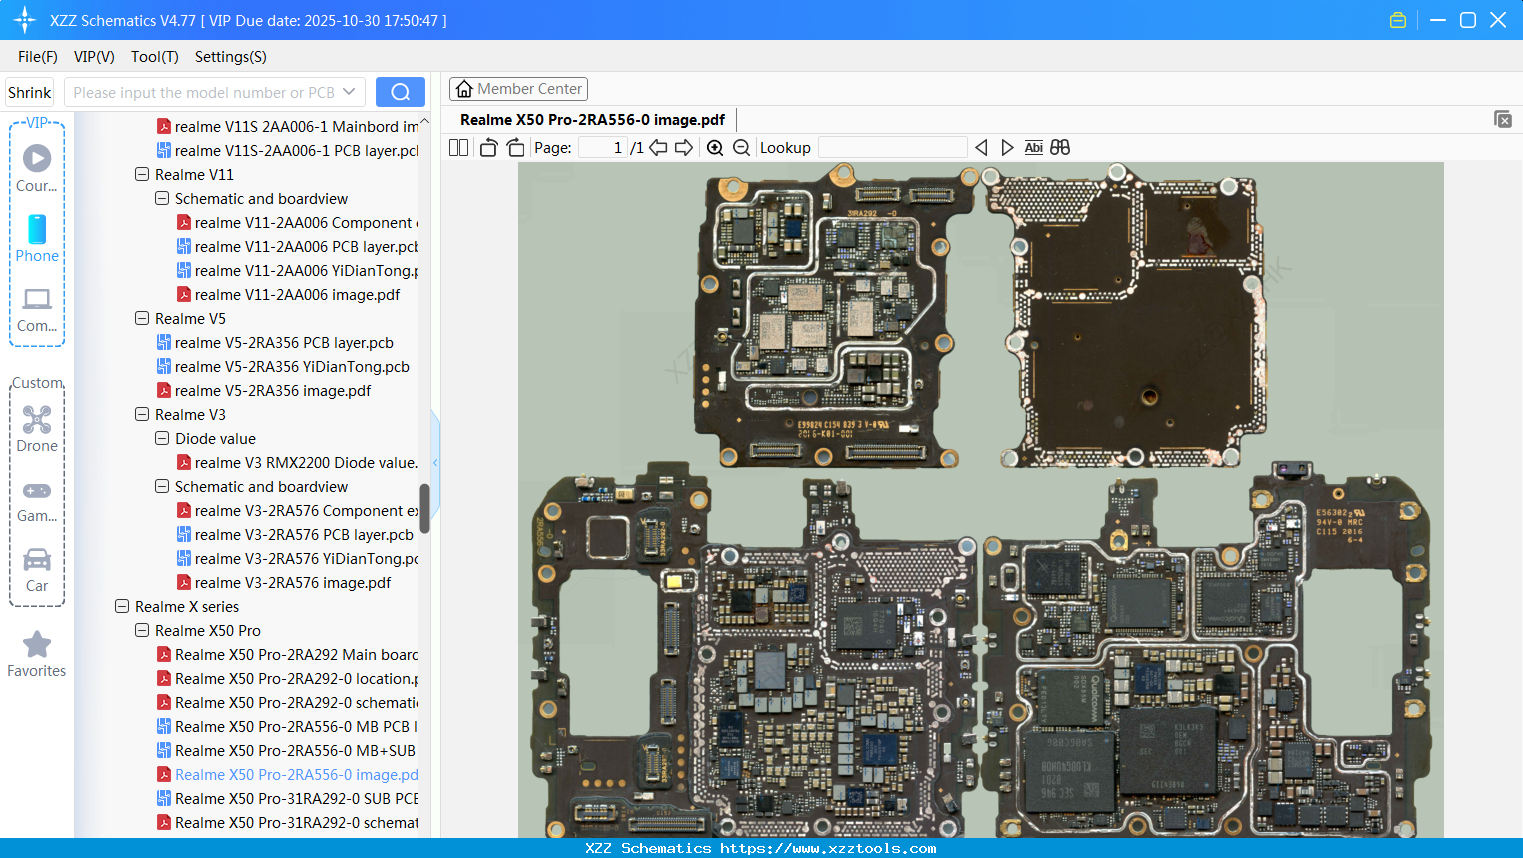Toggle the two-page view layout icon
This screenshot has width=1523, height=858.
[x=458, y=148]
